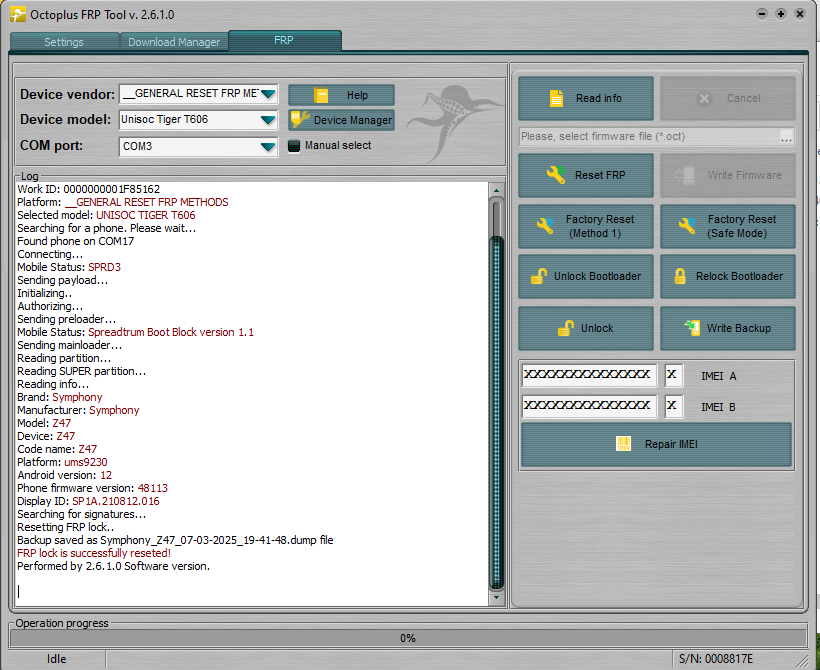
Task: Click the Write Backup icon
Action: [691, 328]
